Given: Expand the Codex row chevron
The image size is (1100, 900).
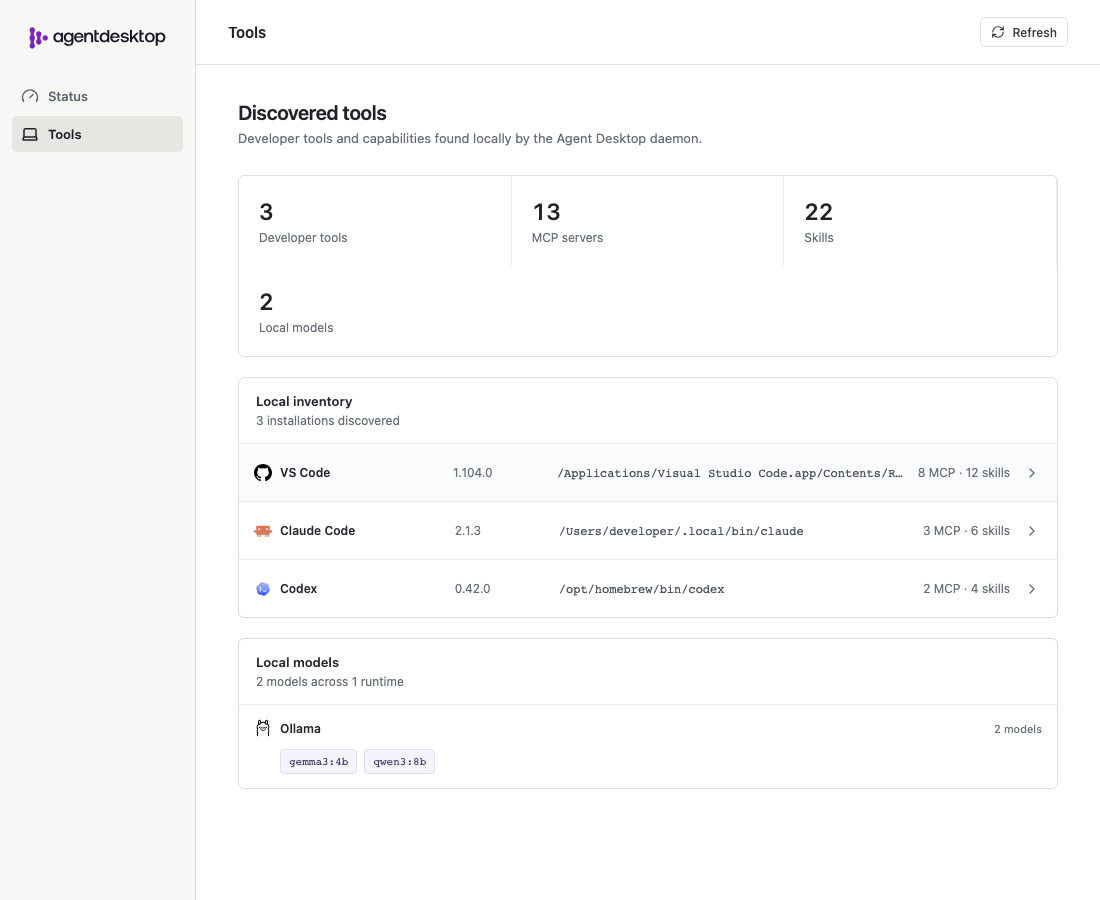Looking at the screenshot, I should pos(1032,589).
